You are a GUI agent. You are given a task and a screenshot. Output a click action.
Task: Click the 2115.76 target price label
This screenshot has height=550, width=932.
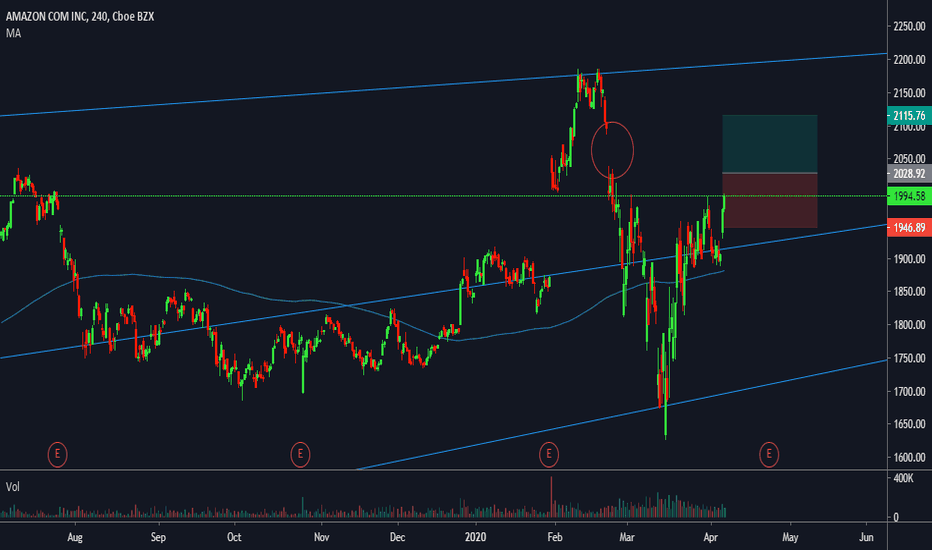pos(909,115)
